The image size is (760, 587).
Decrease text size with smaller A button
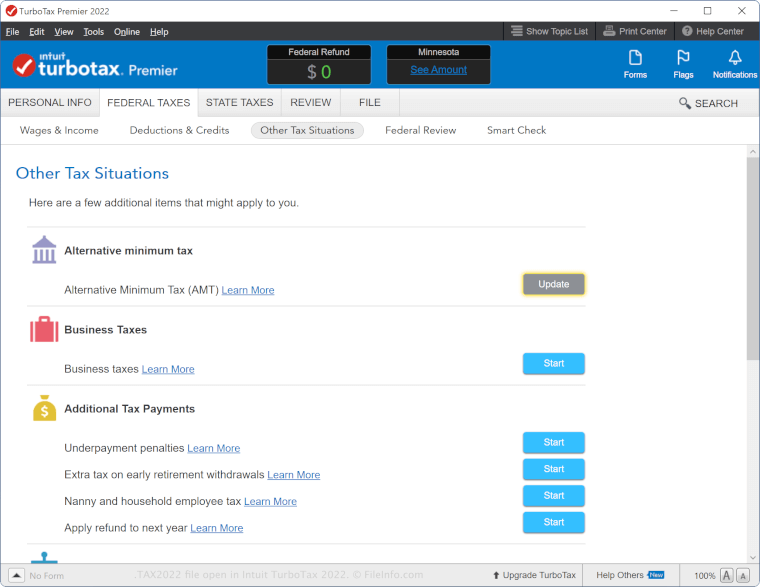point(743,576)
